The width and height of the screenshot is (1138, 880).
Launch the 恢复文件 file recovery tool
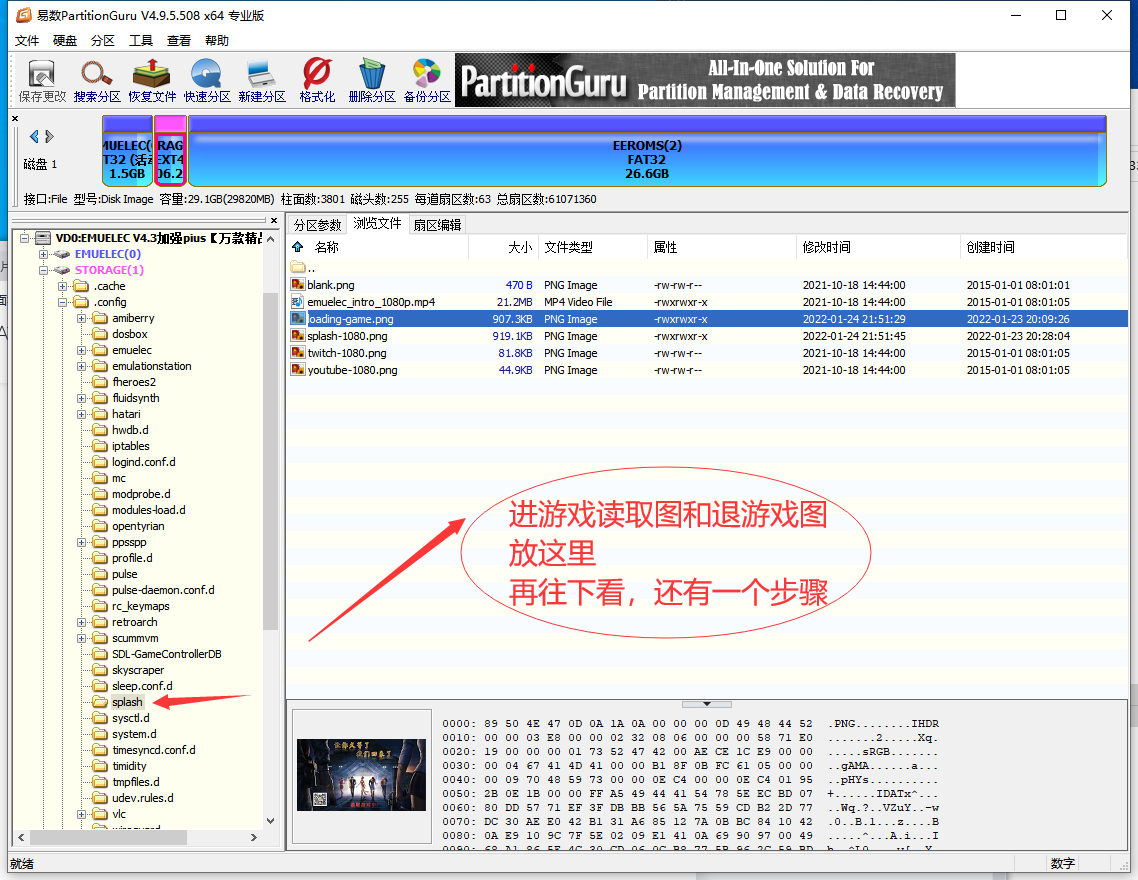152,81
